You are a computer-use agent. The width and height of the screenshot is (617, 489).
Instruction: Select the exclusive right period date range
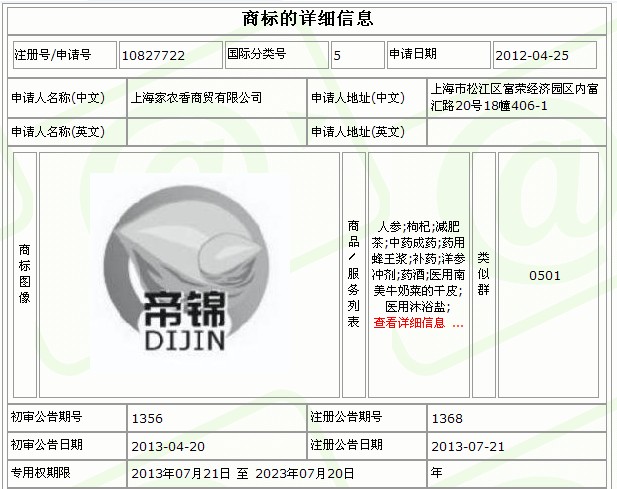238,472
